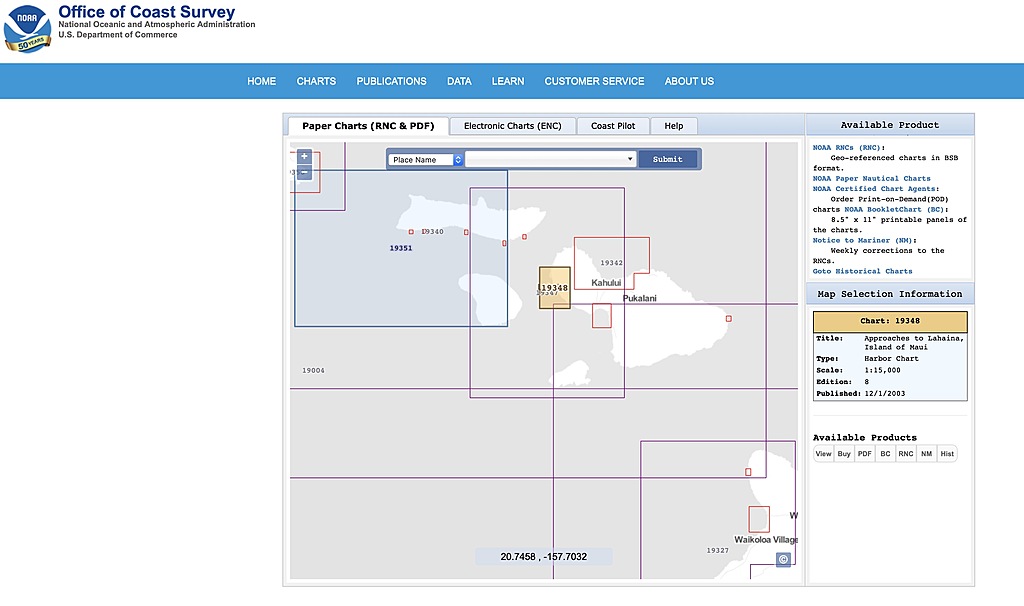Switch to Paper Charts (RNC & PDF) tab
This screenshot has width=1024, height=606.
(x=368, y=126)
